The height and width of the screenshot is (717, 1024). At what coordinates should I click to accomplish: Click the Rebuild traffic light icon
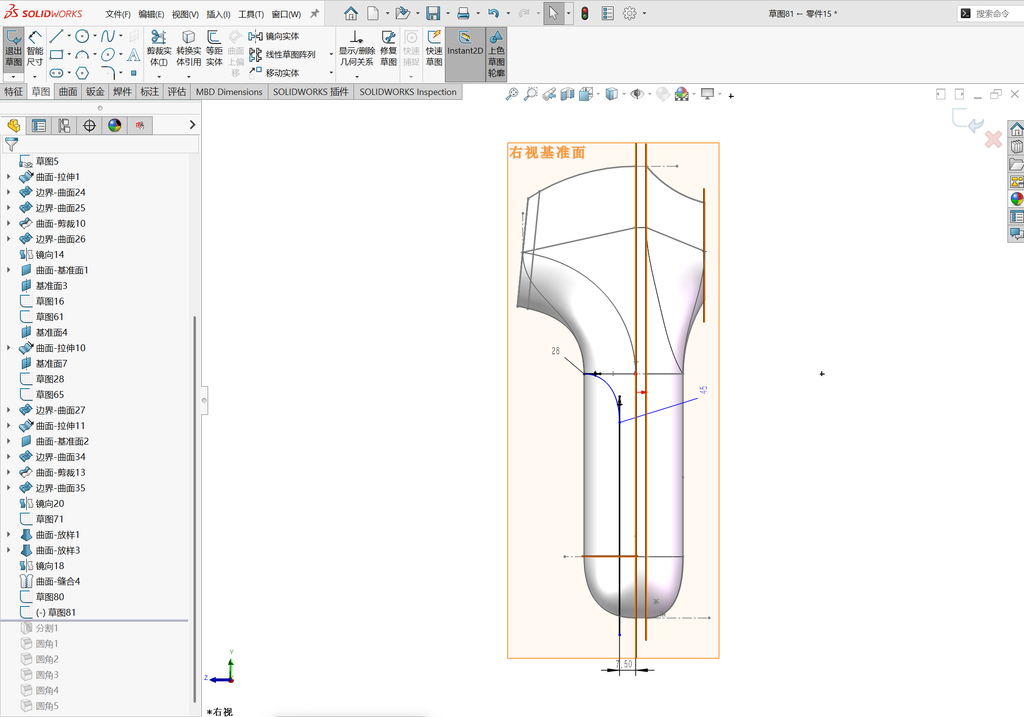(x=585, y=13)
